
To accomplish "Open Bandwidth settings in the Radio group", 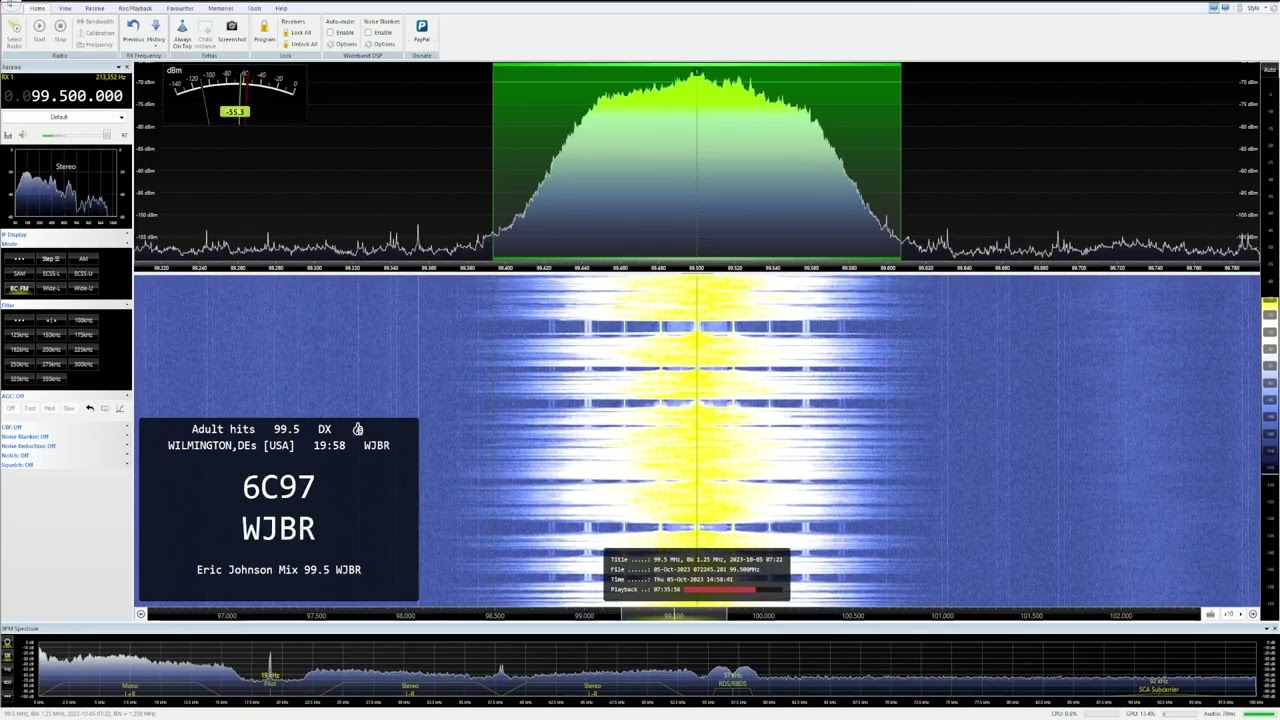I will tap(96, 22).
